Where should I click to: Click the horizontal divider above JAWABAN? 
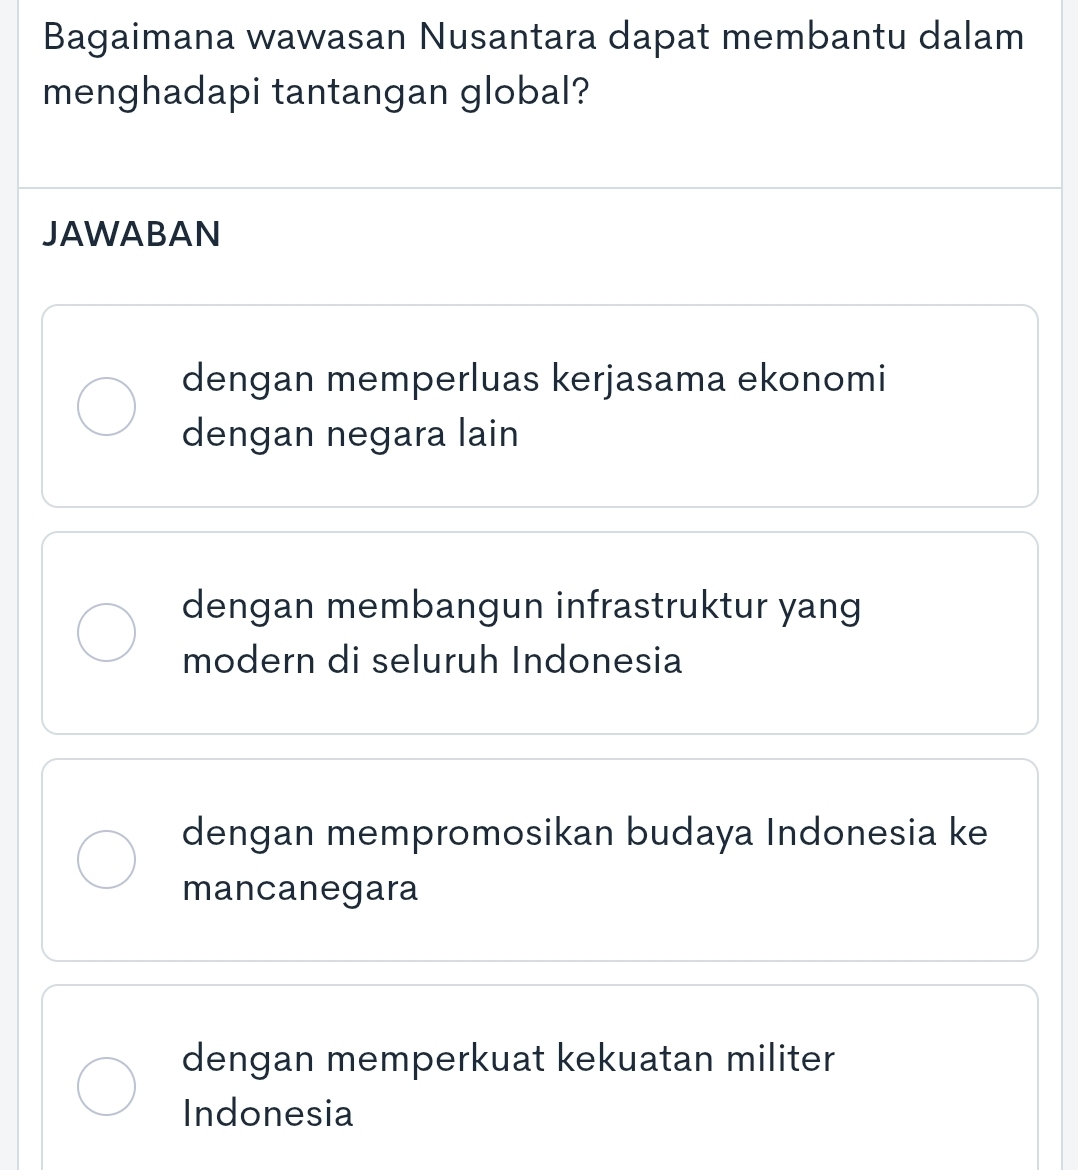point(540,187)
